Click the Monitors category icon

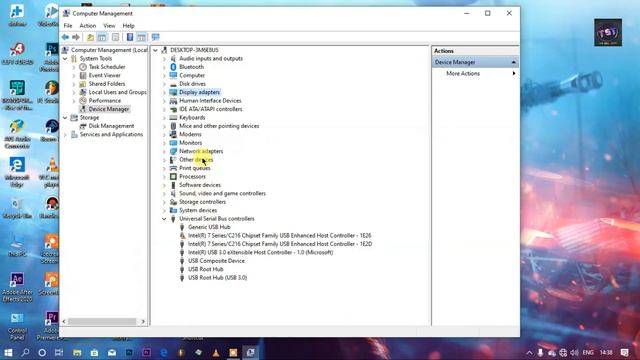(173, 143)
